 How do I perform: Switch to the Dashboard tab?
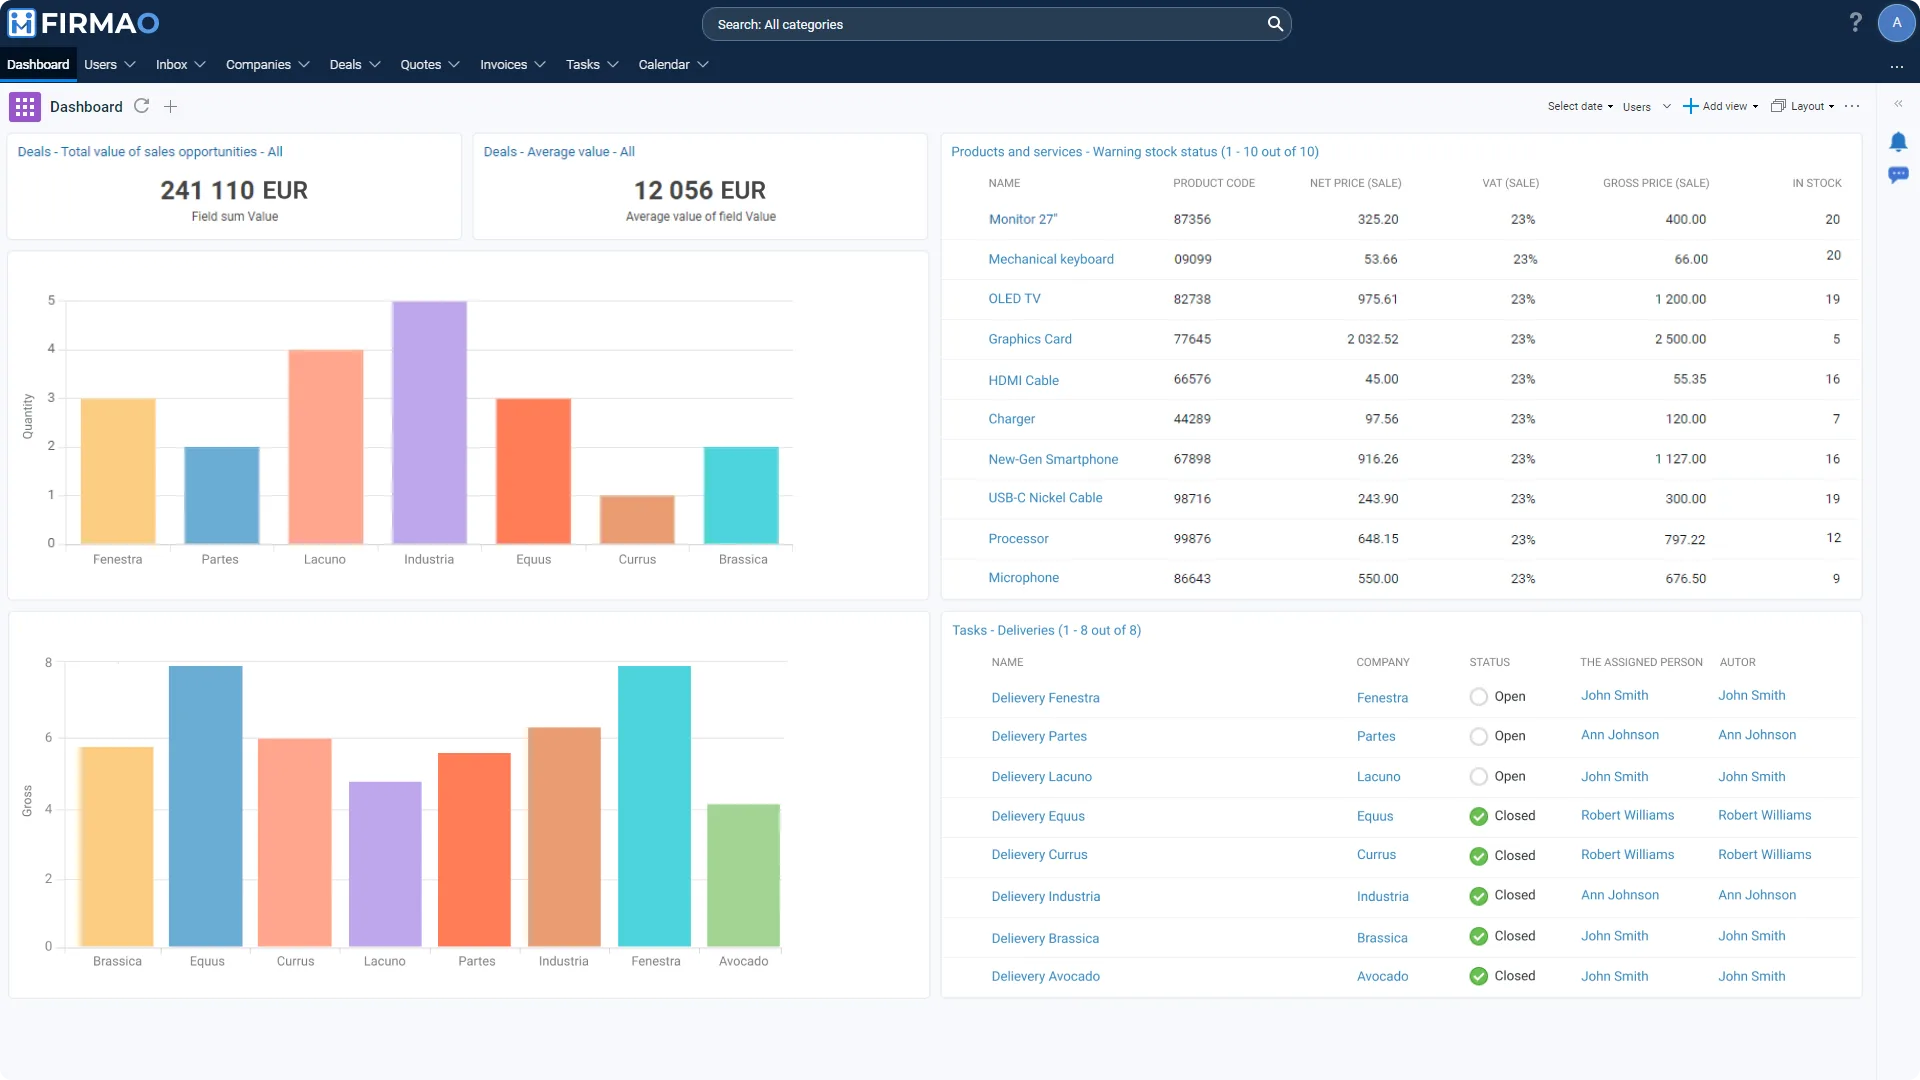pyautogui.click(x=38, y=64)
